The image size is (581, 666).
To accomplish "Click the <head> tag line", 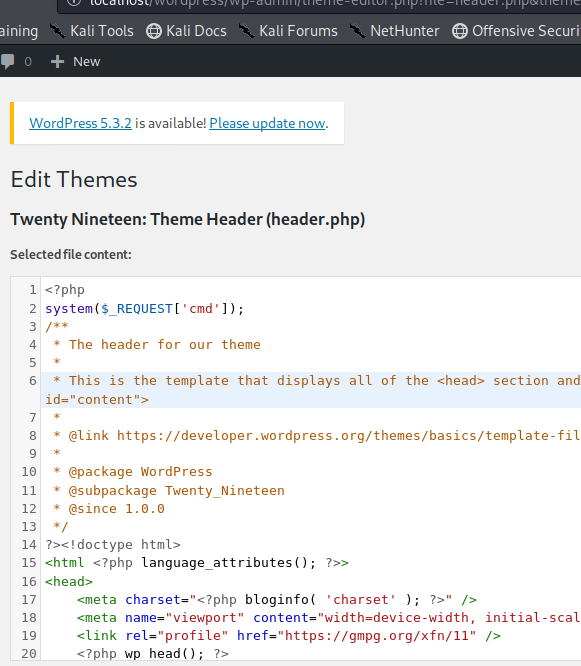I will pos(69,581).
